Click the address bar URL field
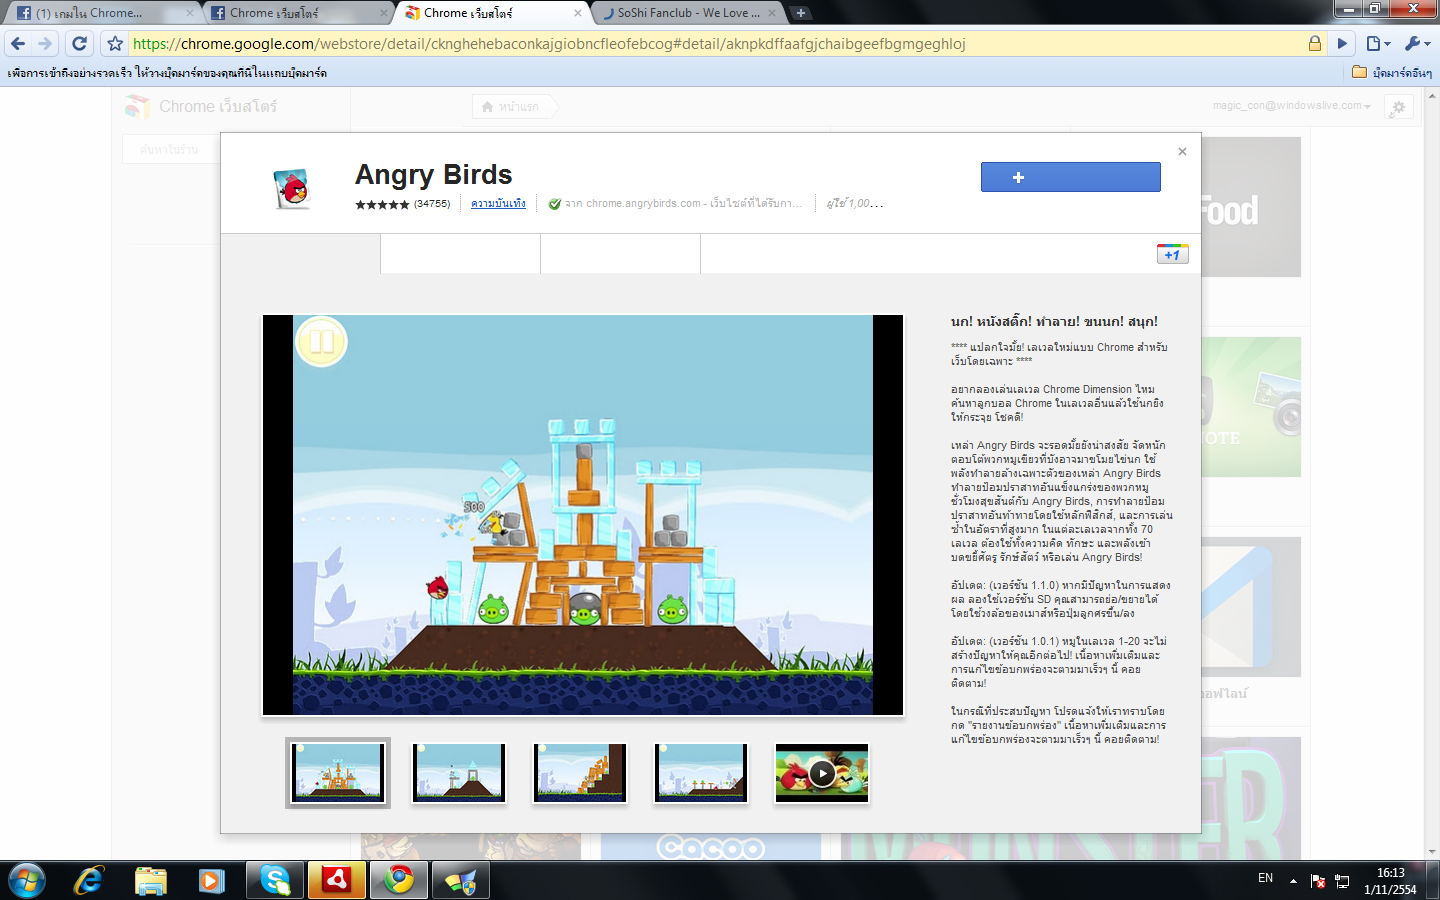The width and height of the screenshot is (1440, 900). click(715, 44)
